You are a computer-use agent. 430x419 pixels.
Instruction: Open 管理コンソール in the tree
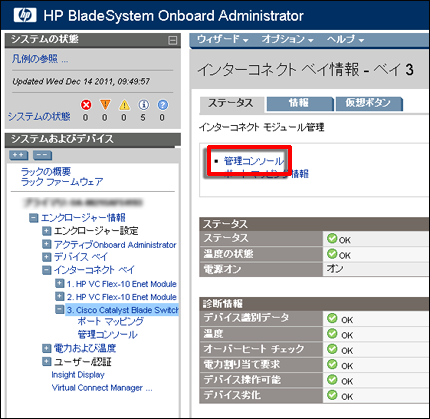click(x=107, y=334)
